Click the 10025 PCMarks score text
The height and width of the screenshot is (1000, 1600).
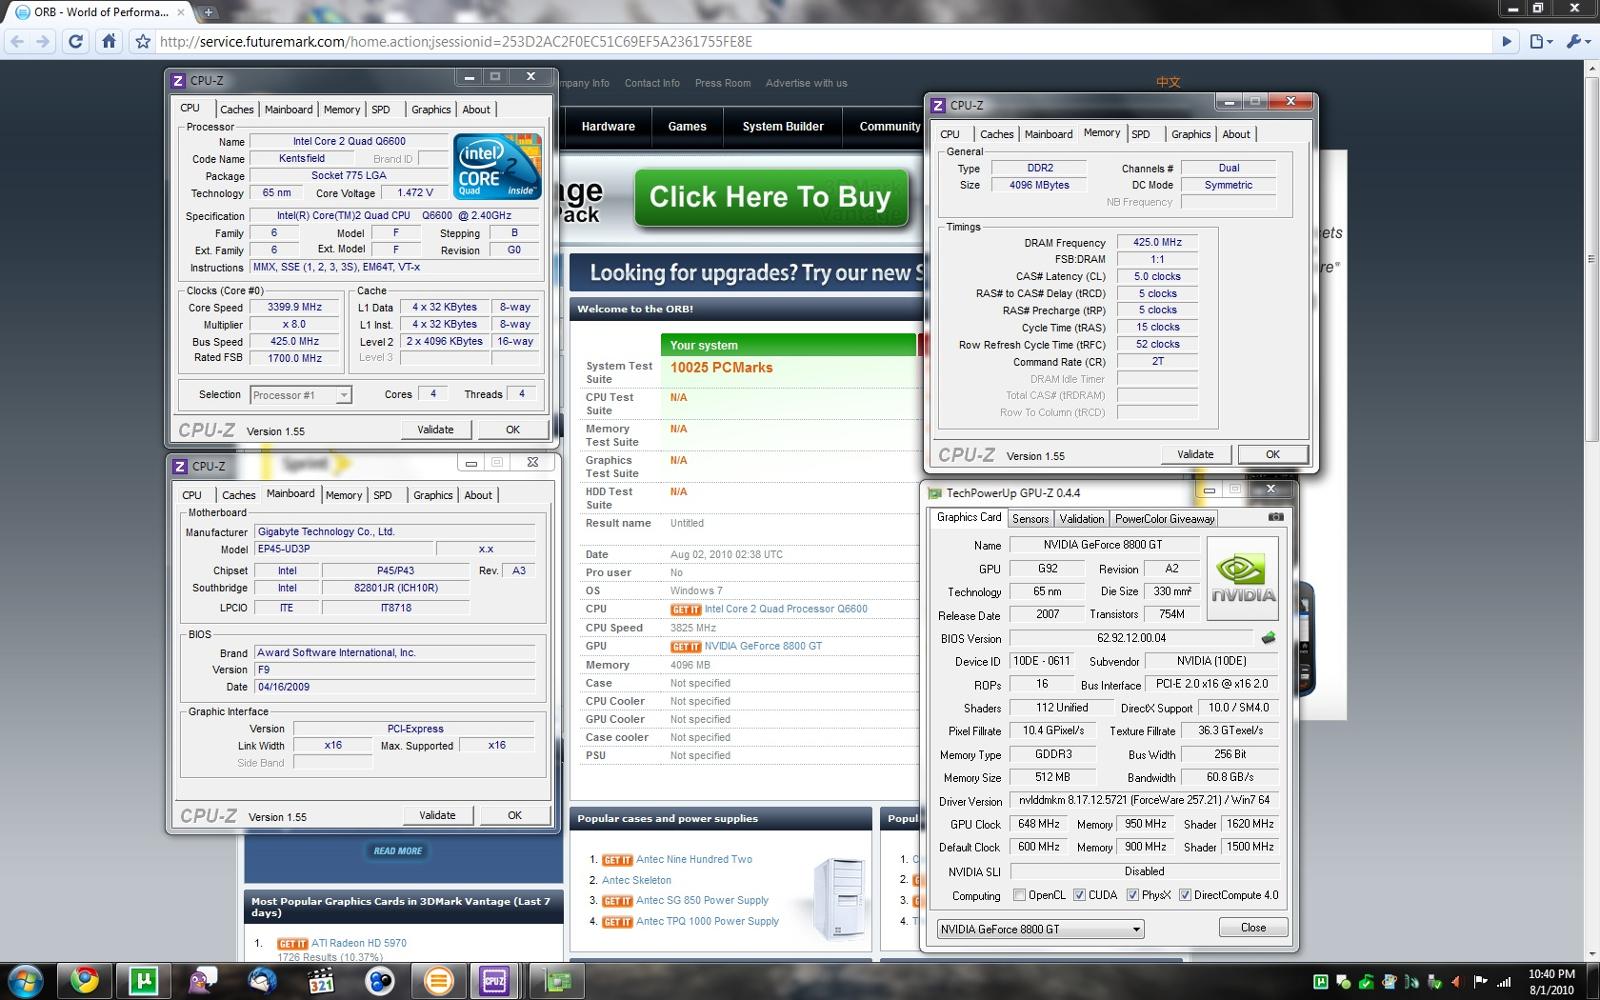[721, 368]
